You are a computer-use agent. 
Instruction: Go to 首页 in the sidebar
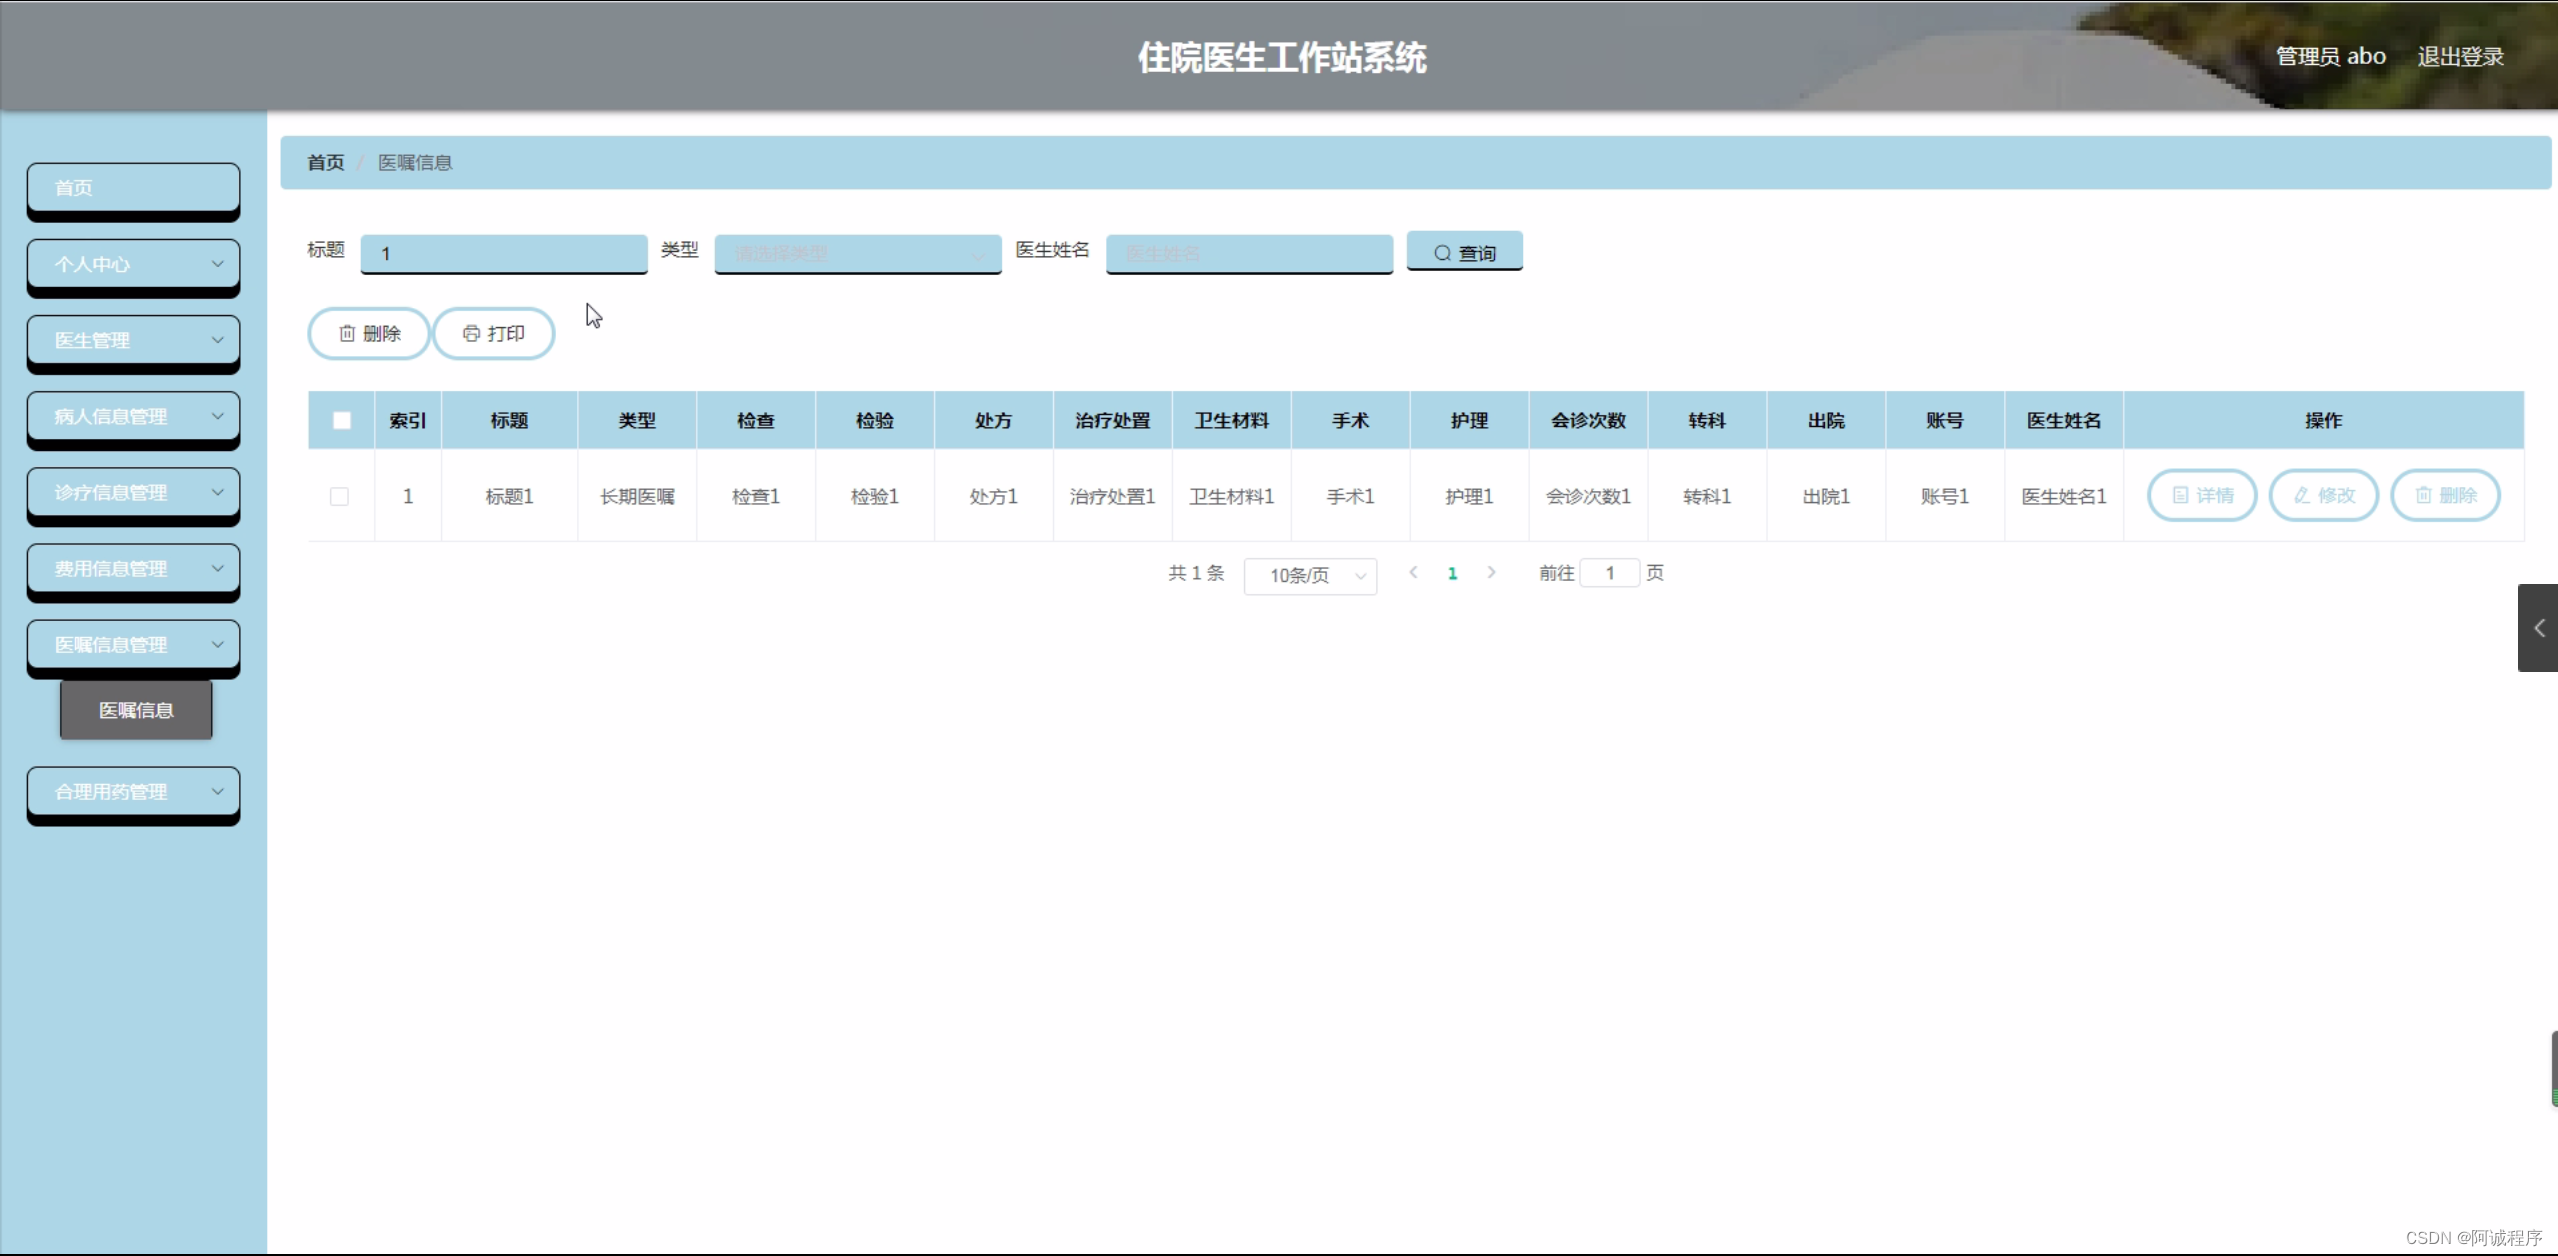click(x=133, y=187)
